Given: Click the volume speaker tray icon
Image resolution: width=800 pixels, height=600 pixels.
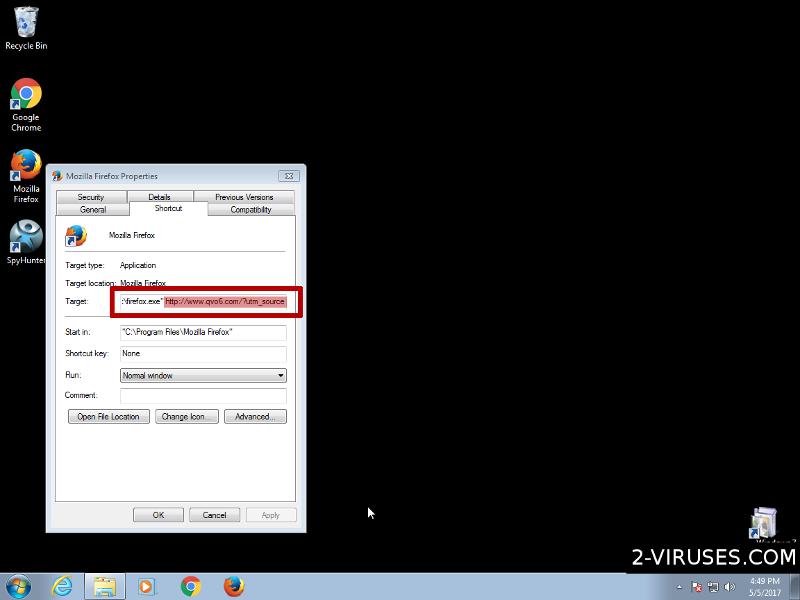Looking at the screenshot, I should (x=730, y=587).
